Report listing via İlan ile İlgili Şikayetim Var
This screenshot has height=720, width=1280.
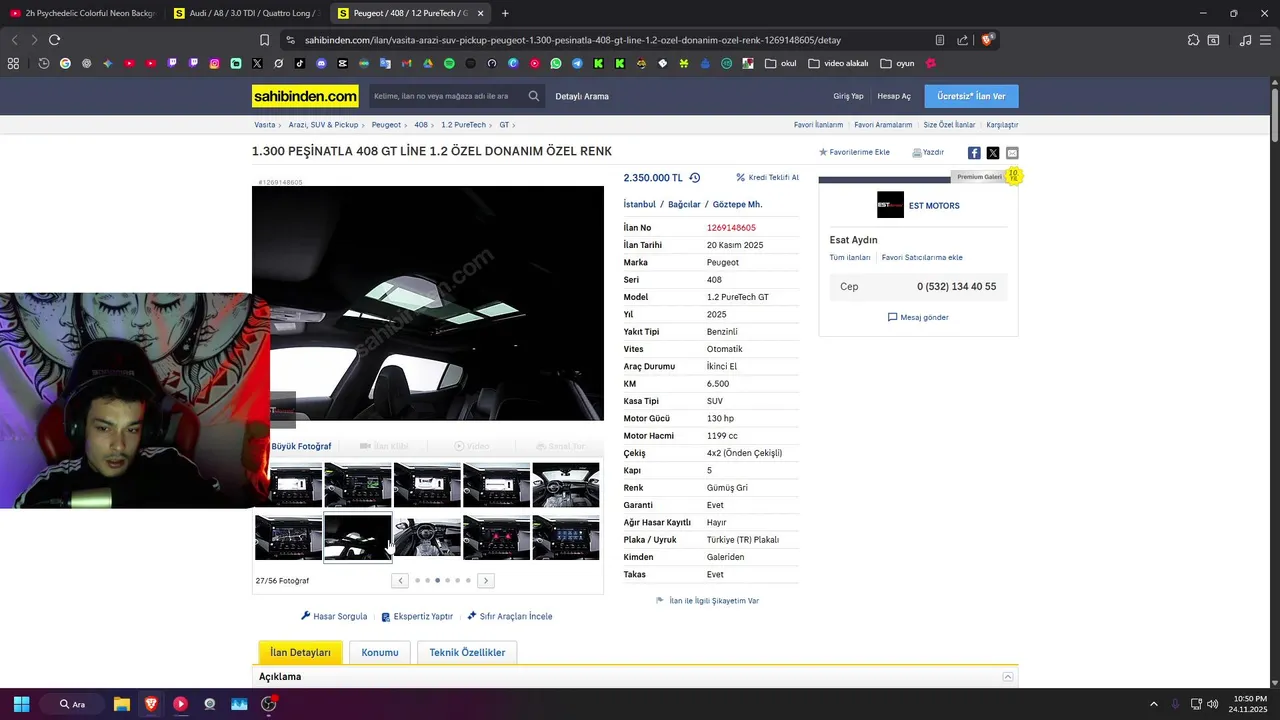[x=707, y=601]
